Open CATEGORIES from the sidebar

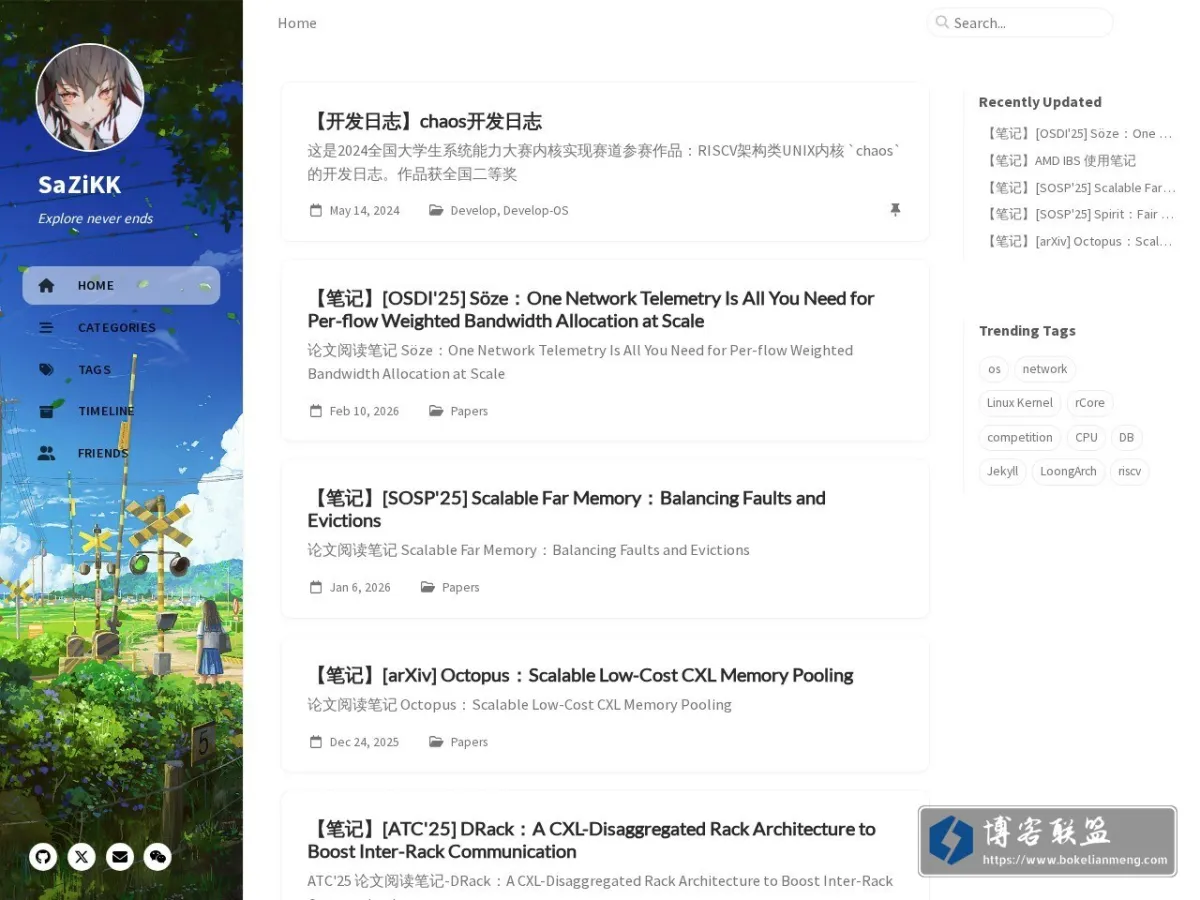(121, 327)
